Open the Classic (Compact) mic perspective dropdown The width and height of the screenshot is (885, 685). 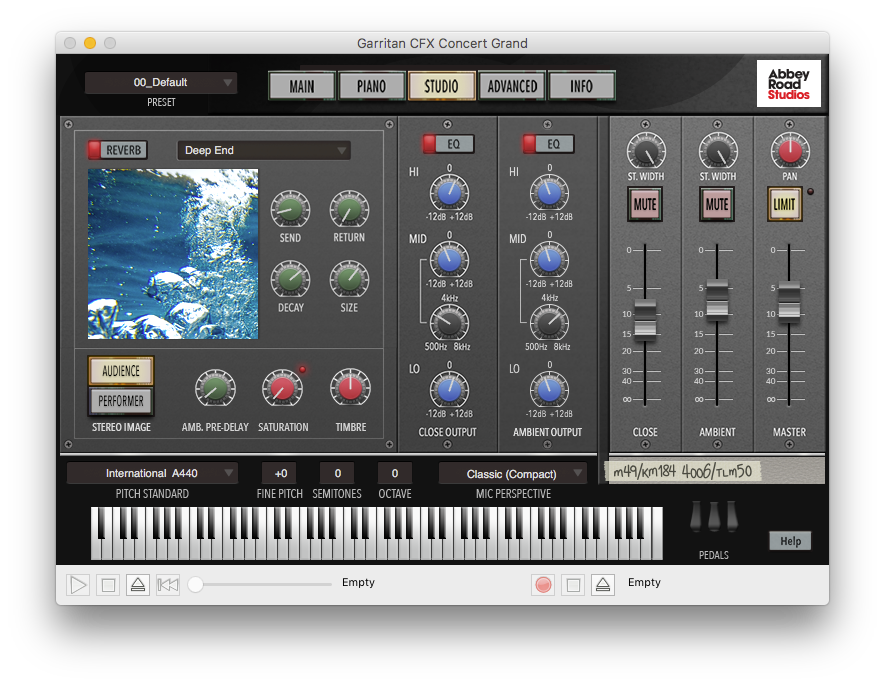[x=512, y=473]
